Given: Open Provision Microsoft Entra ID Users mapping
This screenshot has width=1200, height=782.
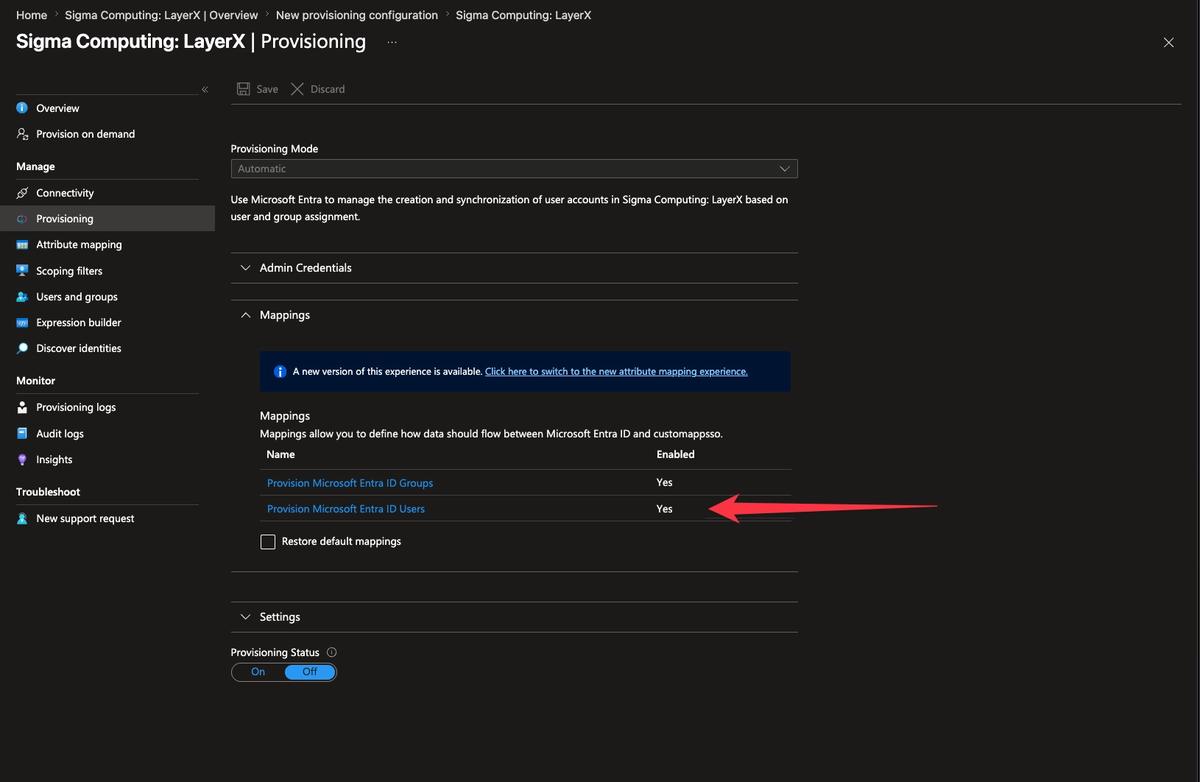Looking at the screenshot, I should tap(346, 509).
